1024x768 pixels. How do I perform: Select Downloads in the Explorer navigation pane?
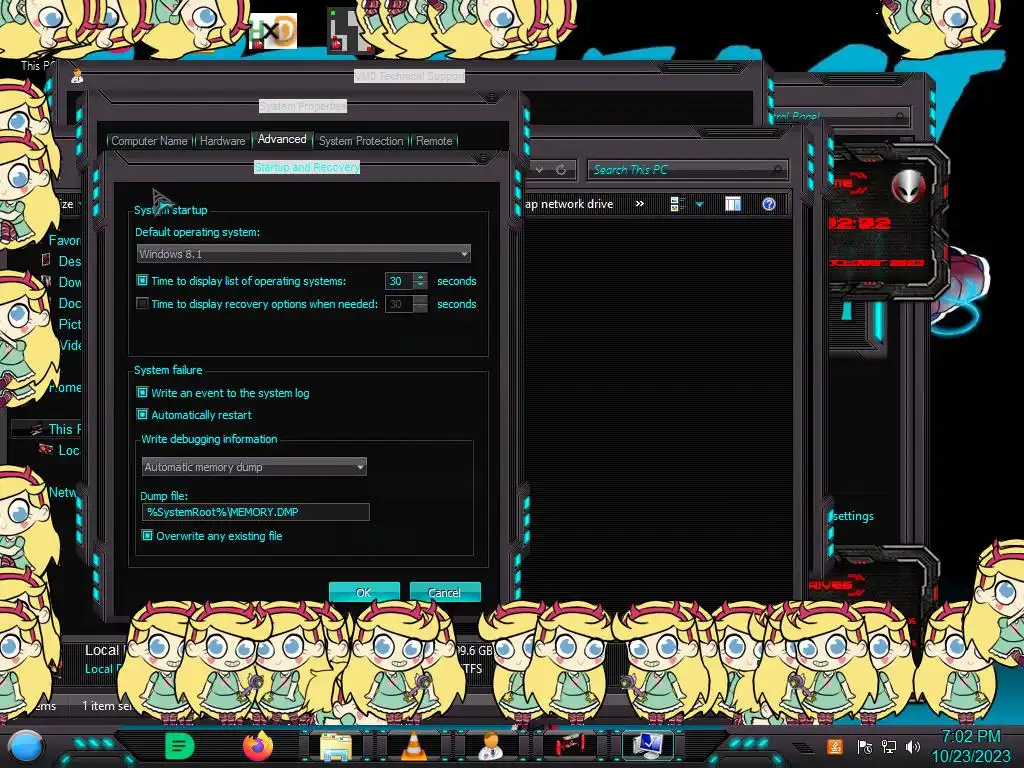click(x=69, y=282)
